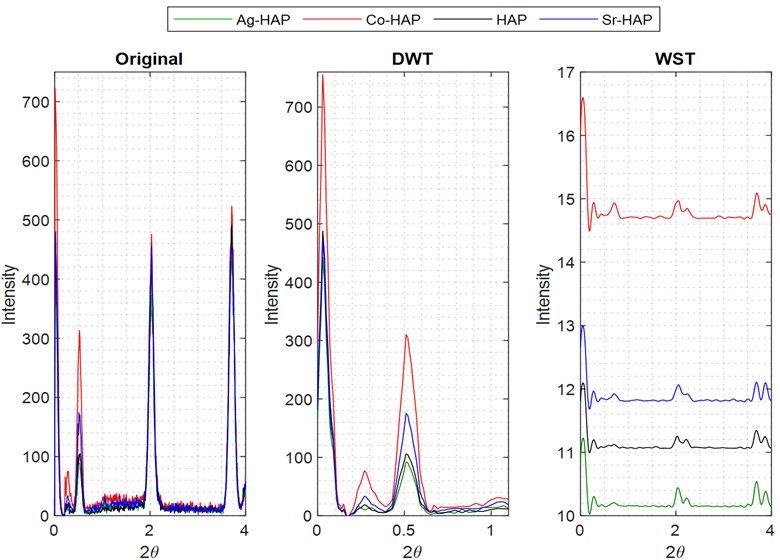Image resolution: width=780 pixels, height=560 pixels.
Task: Click the 200 y-tick of the DWT plot
Action: pyautogui.click(x=298, y=399)
